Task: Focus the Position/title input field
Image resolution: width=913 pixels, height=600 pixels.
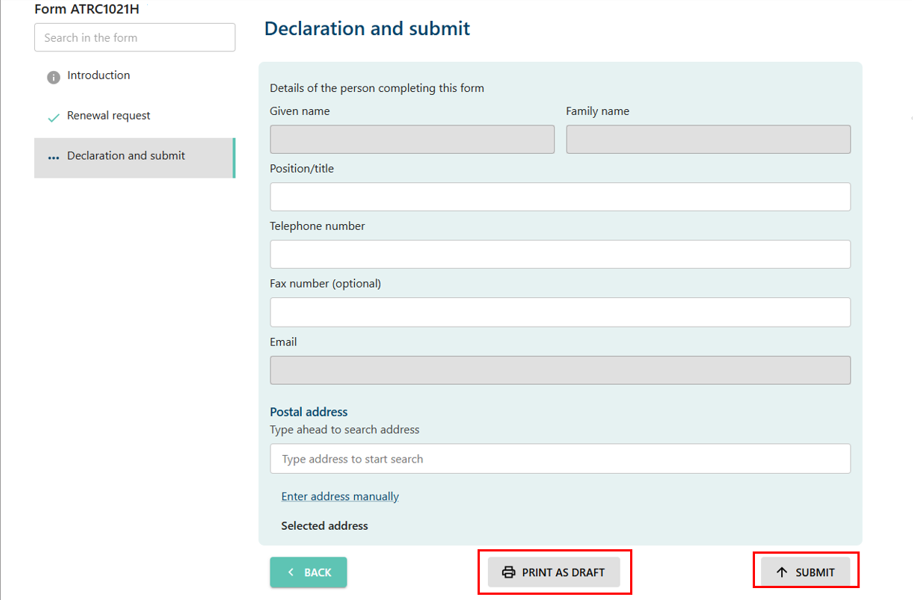Action: pos(560,196)
